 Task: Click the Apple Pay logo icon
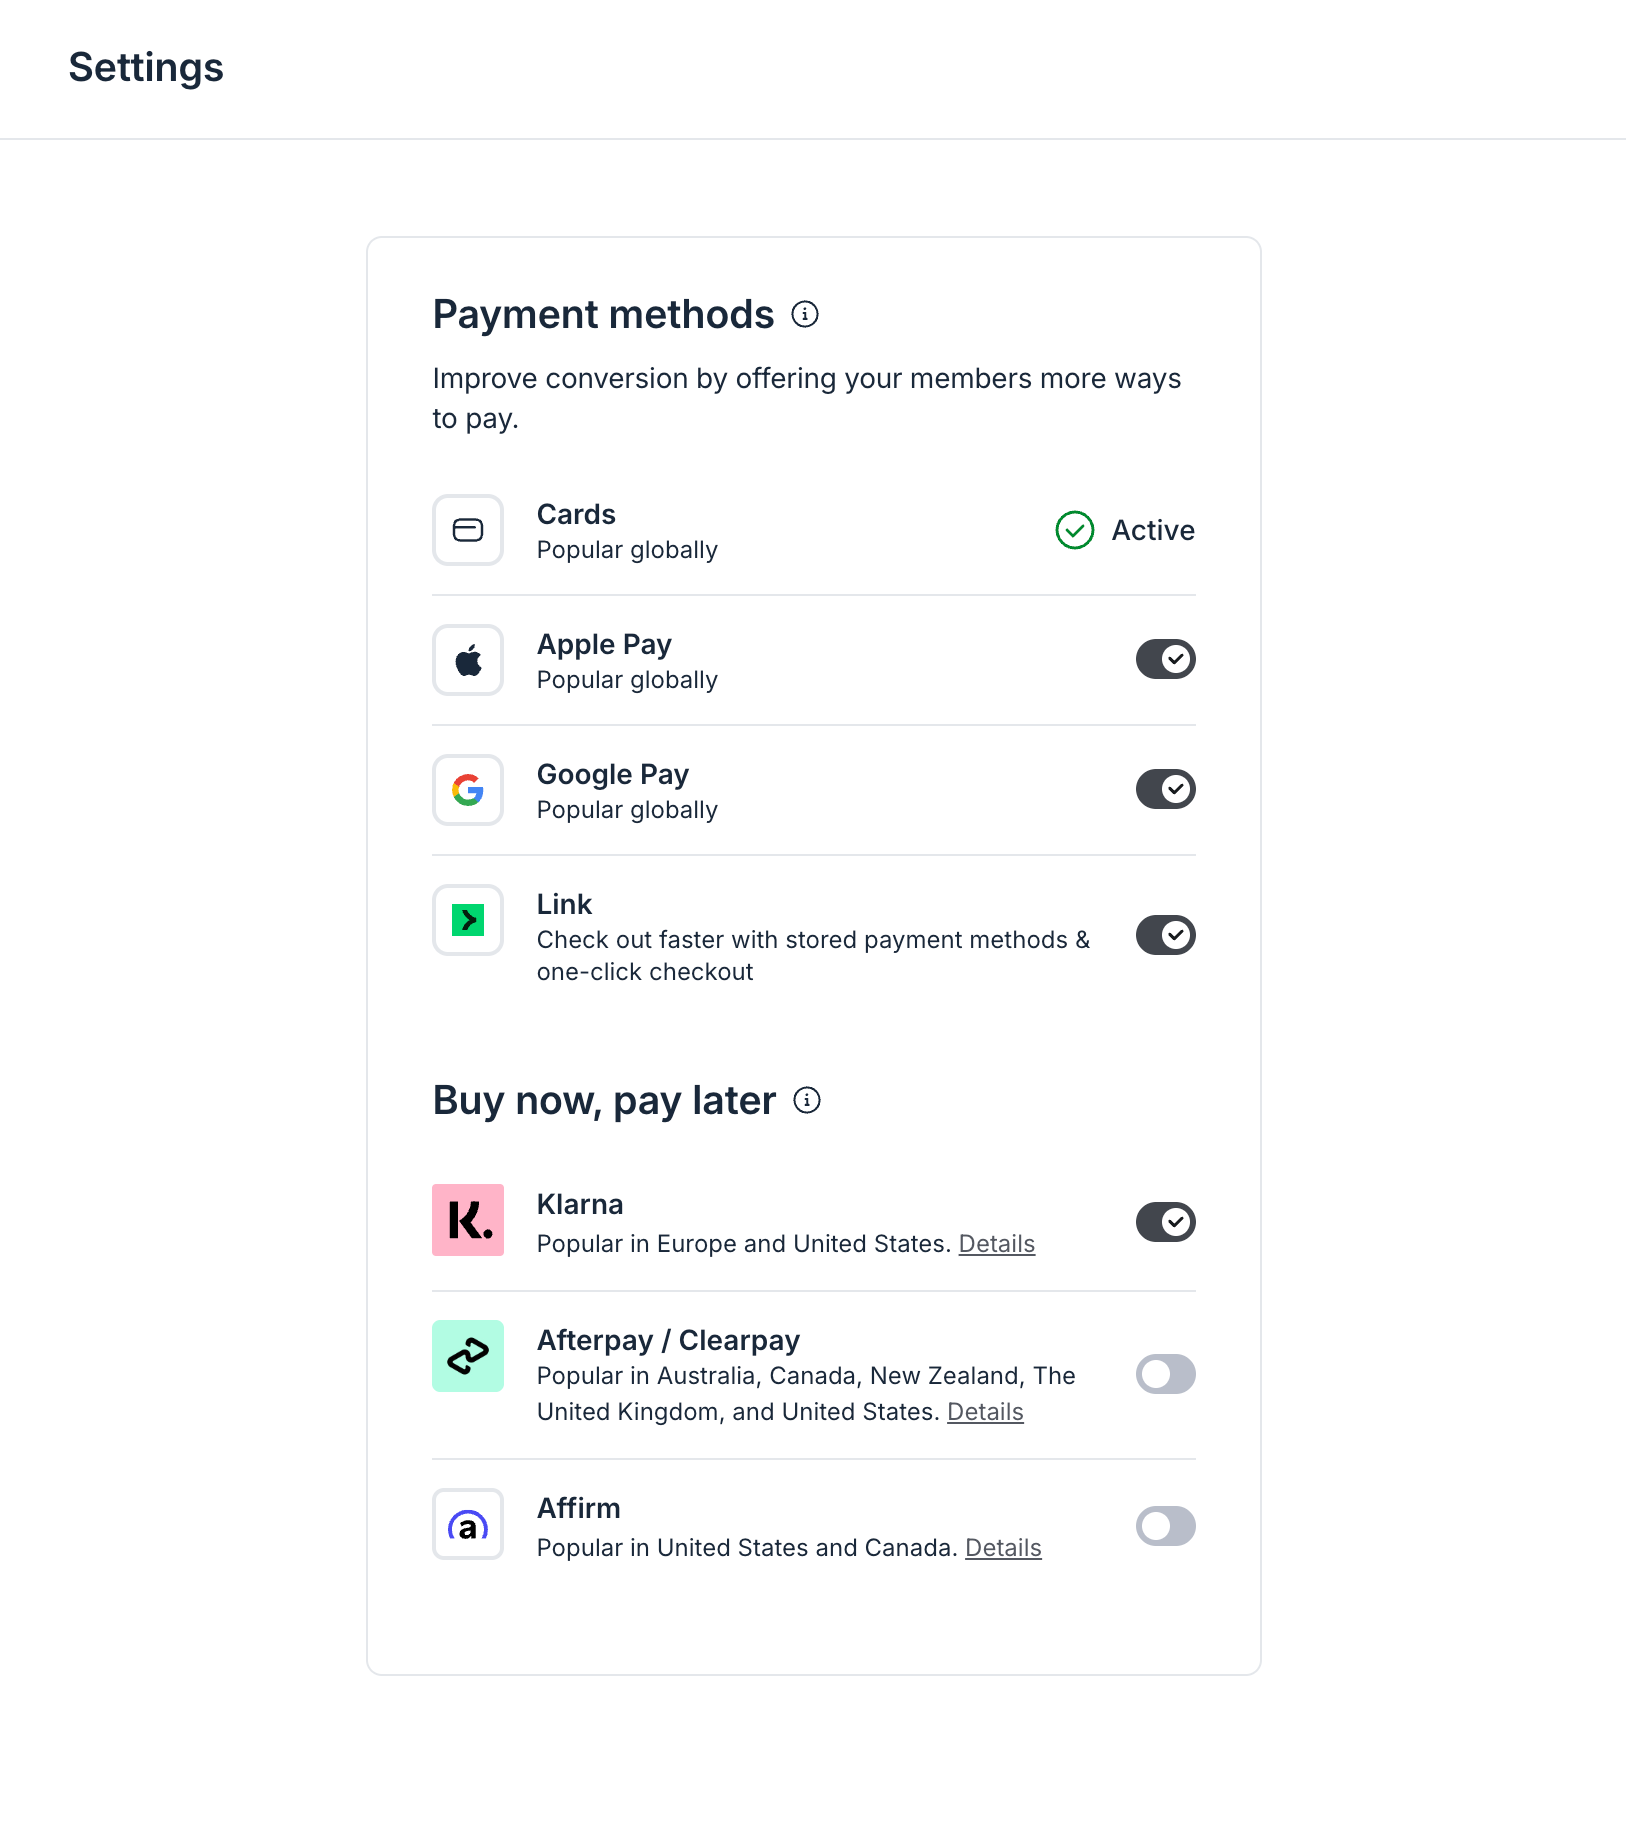467,660
